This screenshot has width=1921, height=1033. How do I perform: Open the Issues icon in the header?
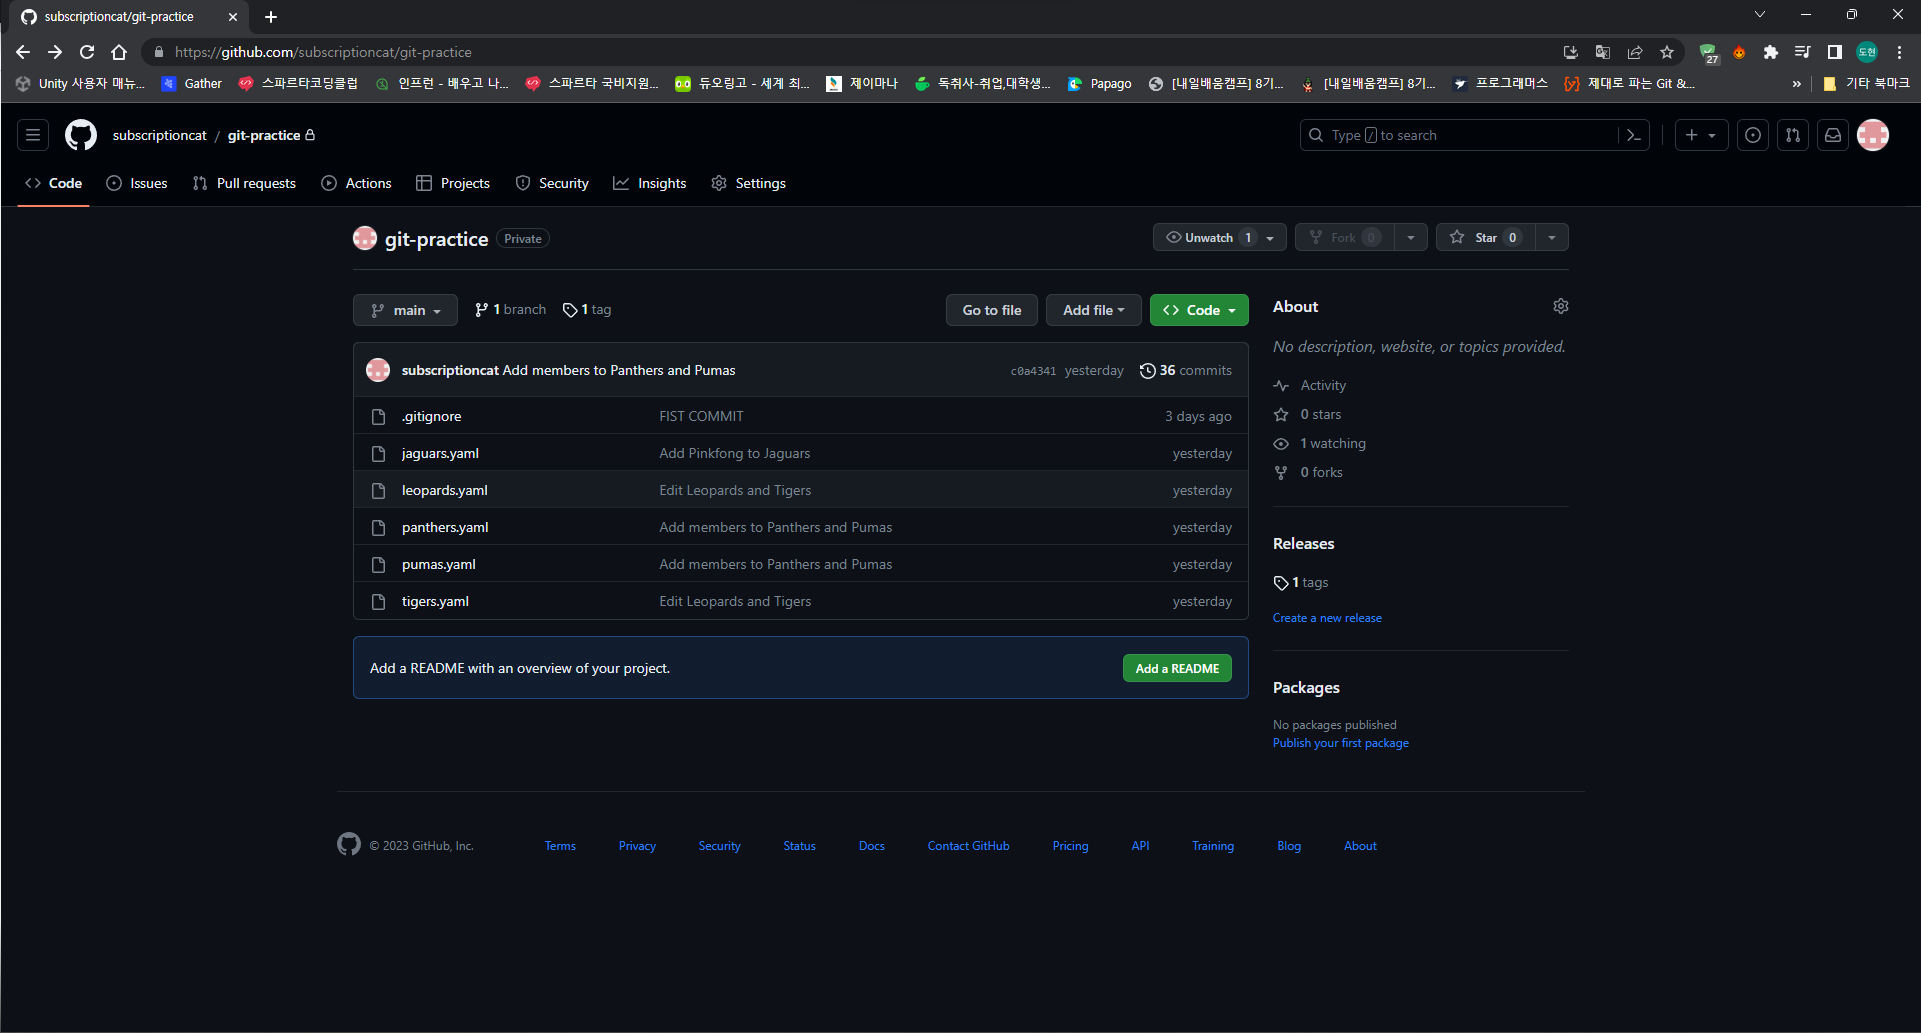click(1753, 135)
